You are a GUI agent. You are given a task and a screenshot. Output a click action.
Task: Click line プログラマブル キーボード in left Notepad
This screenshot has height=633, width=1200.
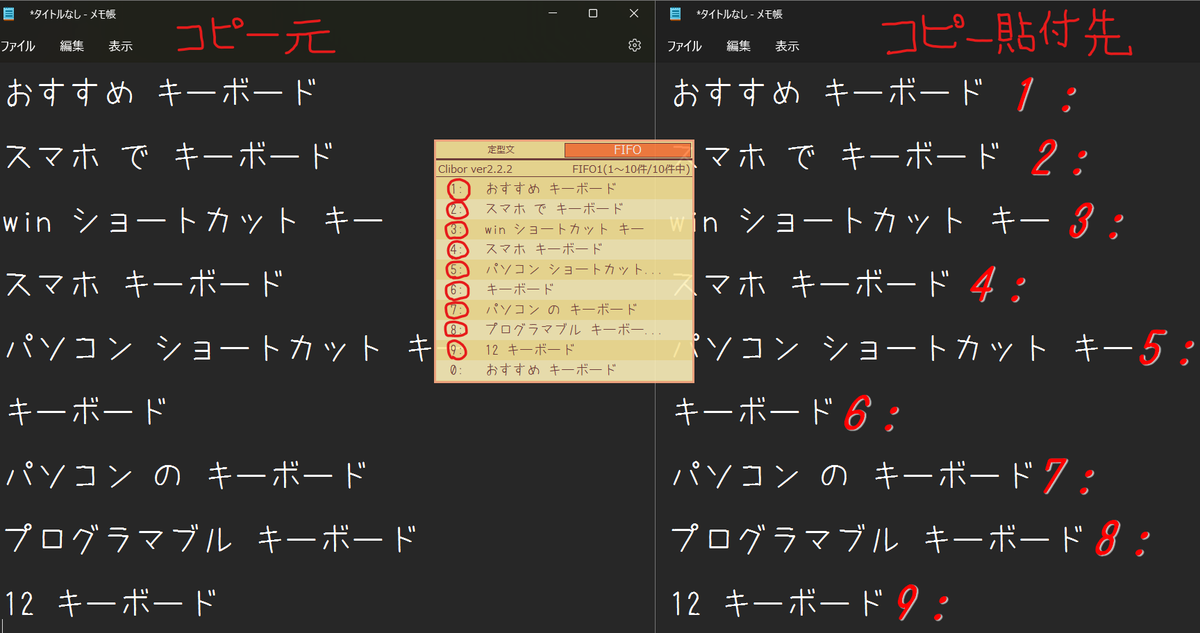point(210,538)
